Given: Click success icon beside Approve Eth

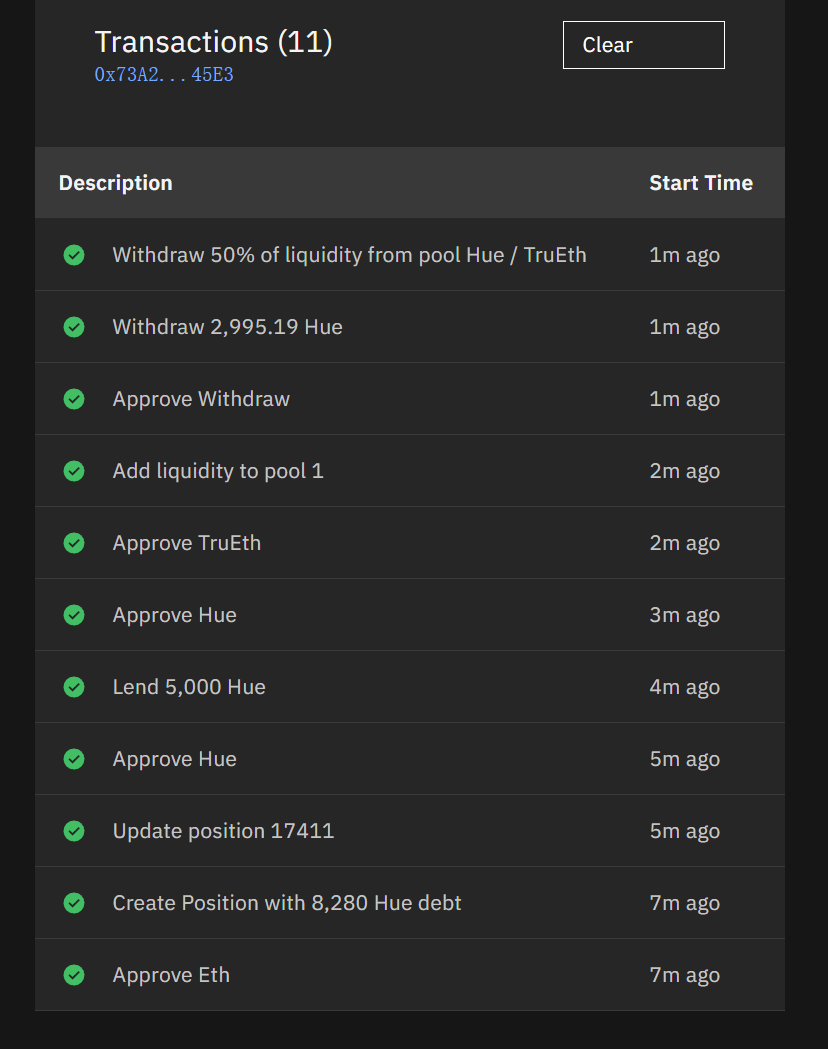Looking at the screenshot, I should [x=74, y=975].
